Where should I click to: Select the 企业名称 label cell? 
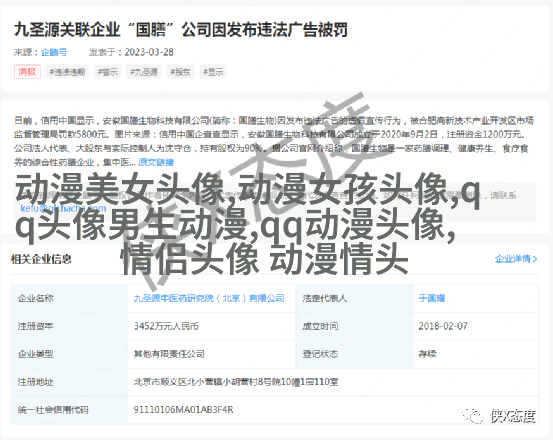pos(69,298)
